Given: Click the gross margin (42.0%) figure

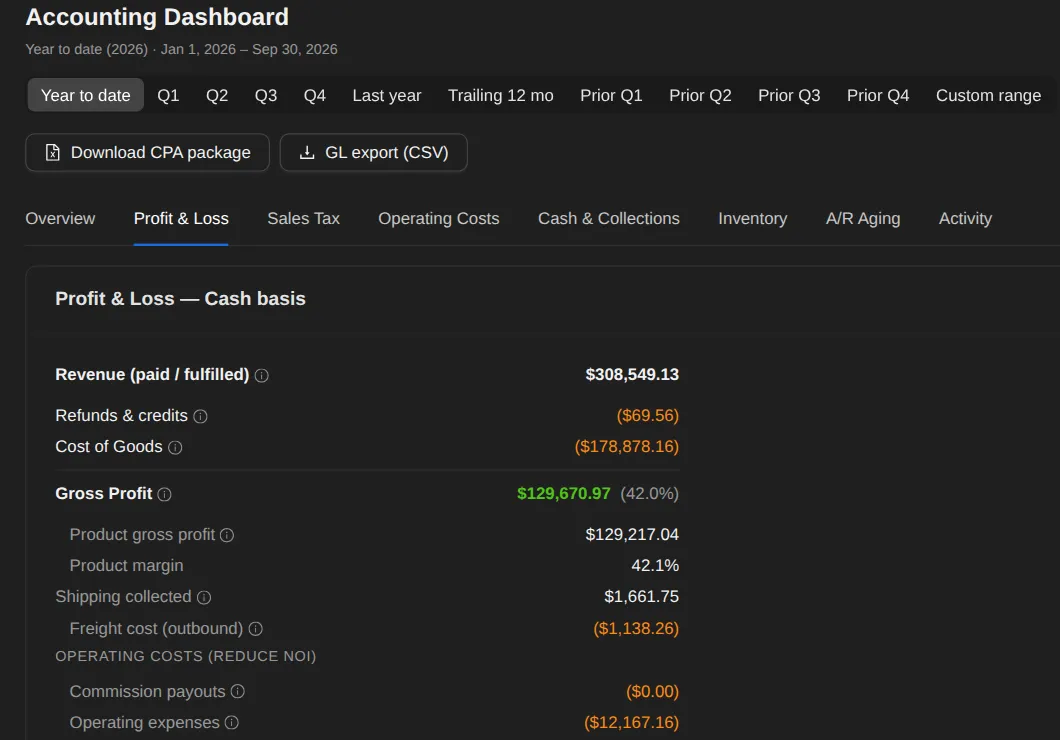Looking at the screenshot, I should (650, 494).
